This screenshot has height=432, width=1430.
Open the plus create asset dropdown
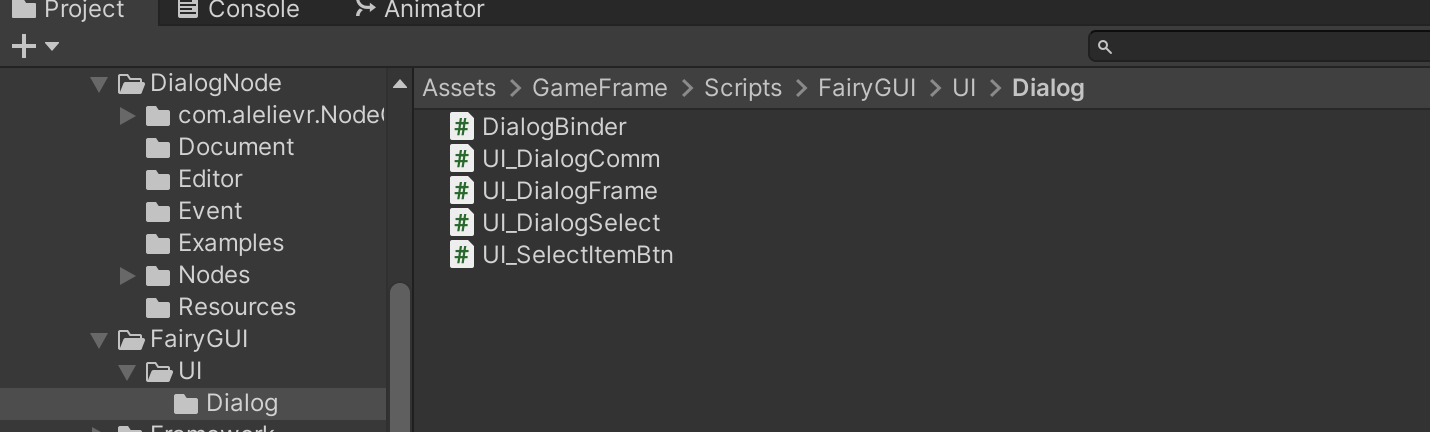(34, 46)
